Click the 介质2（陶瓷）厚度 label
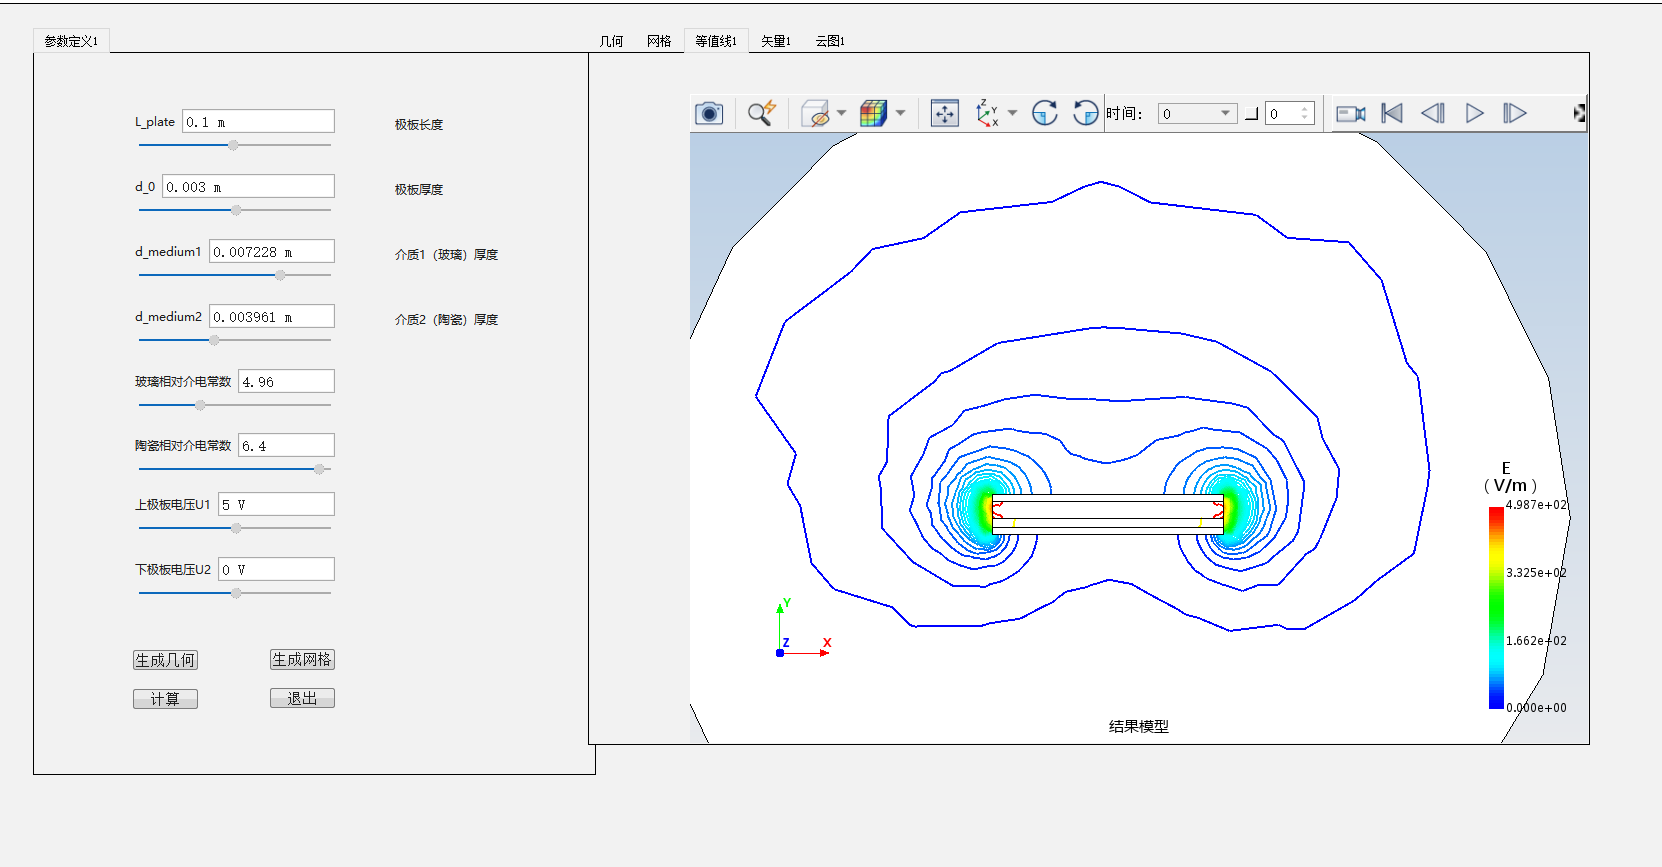Viewport: 1662px width, 867px height. pyautogui.click(x=446, y=320)
